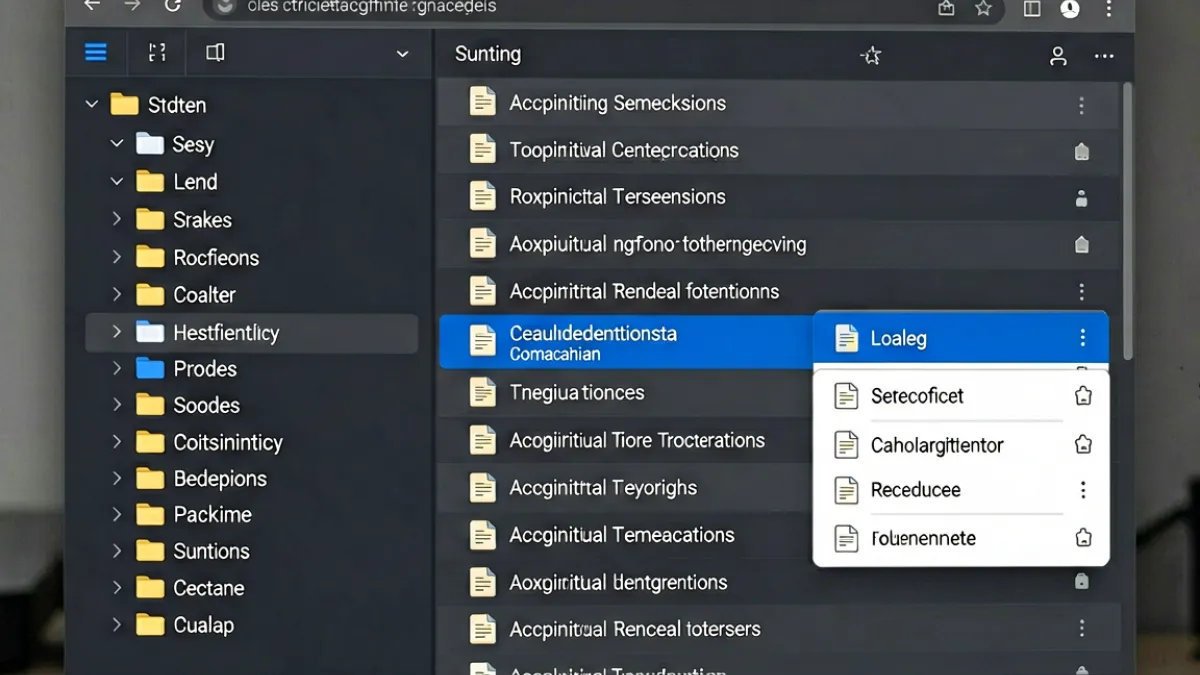Click the selection frame icon in sidebar header
1200x675 pixels.
tap(156, 53)
